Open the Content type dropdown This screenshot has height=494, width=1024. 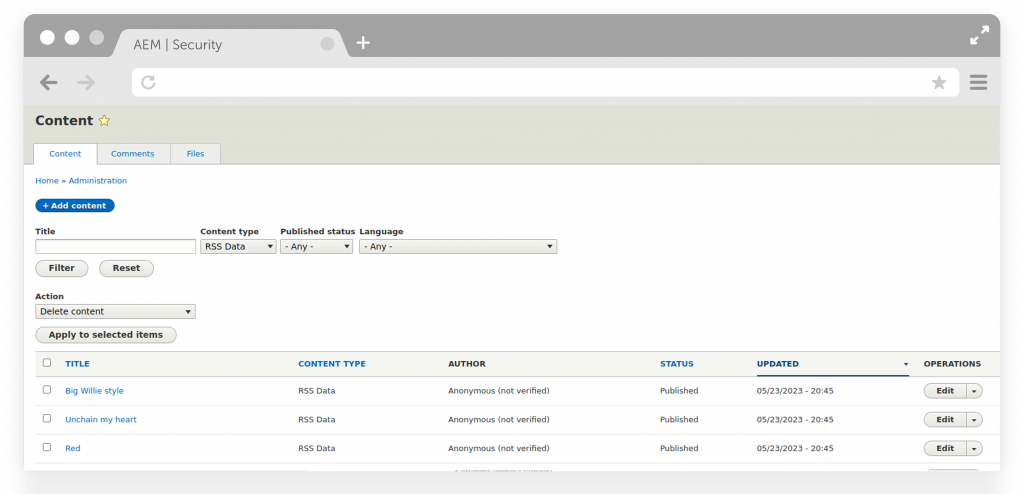tap(238, 246)
